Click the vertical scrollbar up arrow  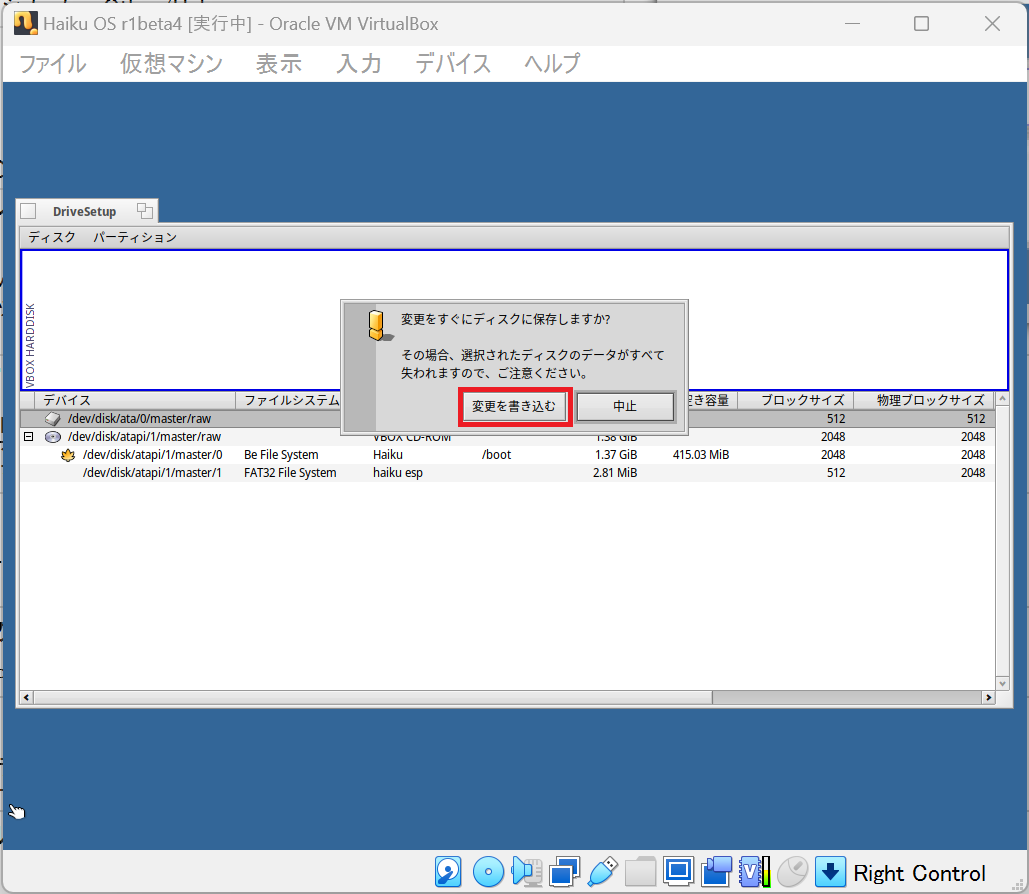(1002, 398)
